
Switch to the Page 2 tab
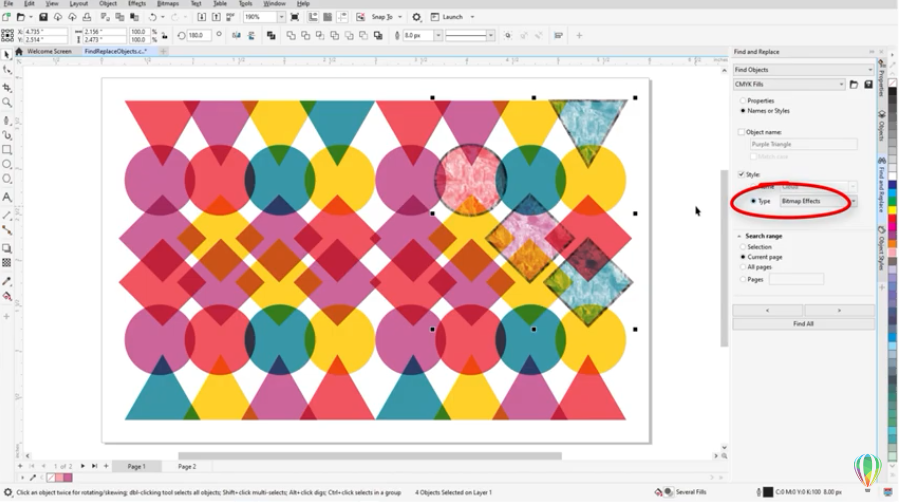(187, 466)
